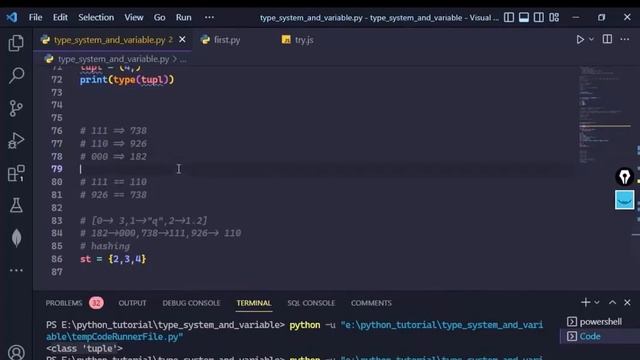
Task: Click terminal output <class 'tuple'>
Action: [x=84, y=348]
